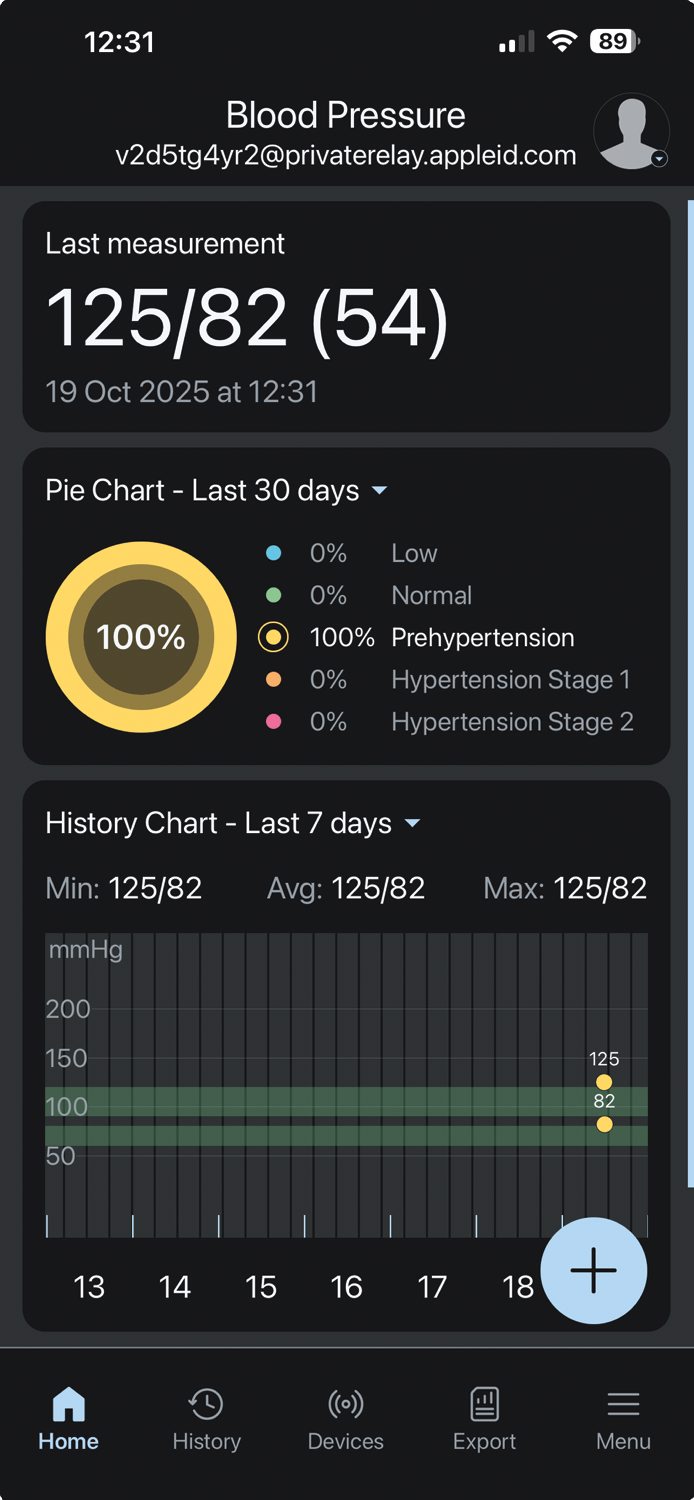
Task: Go to the Devices tab
Action: click(x=345, y=1420)
